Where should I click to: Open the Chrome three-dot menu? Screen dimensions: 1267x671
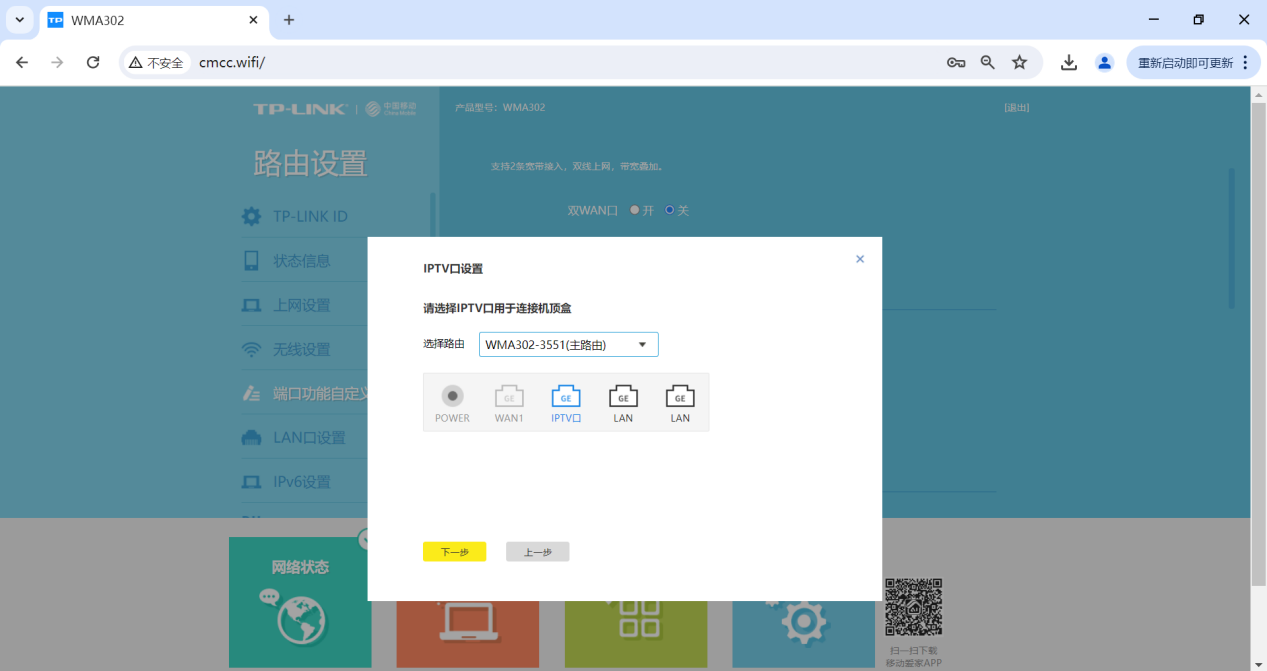1245,62
